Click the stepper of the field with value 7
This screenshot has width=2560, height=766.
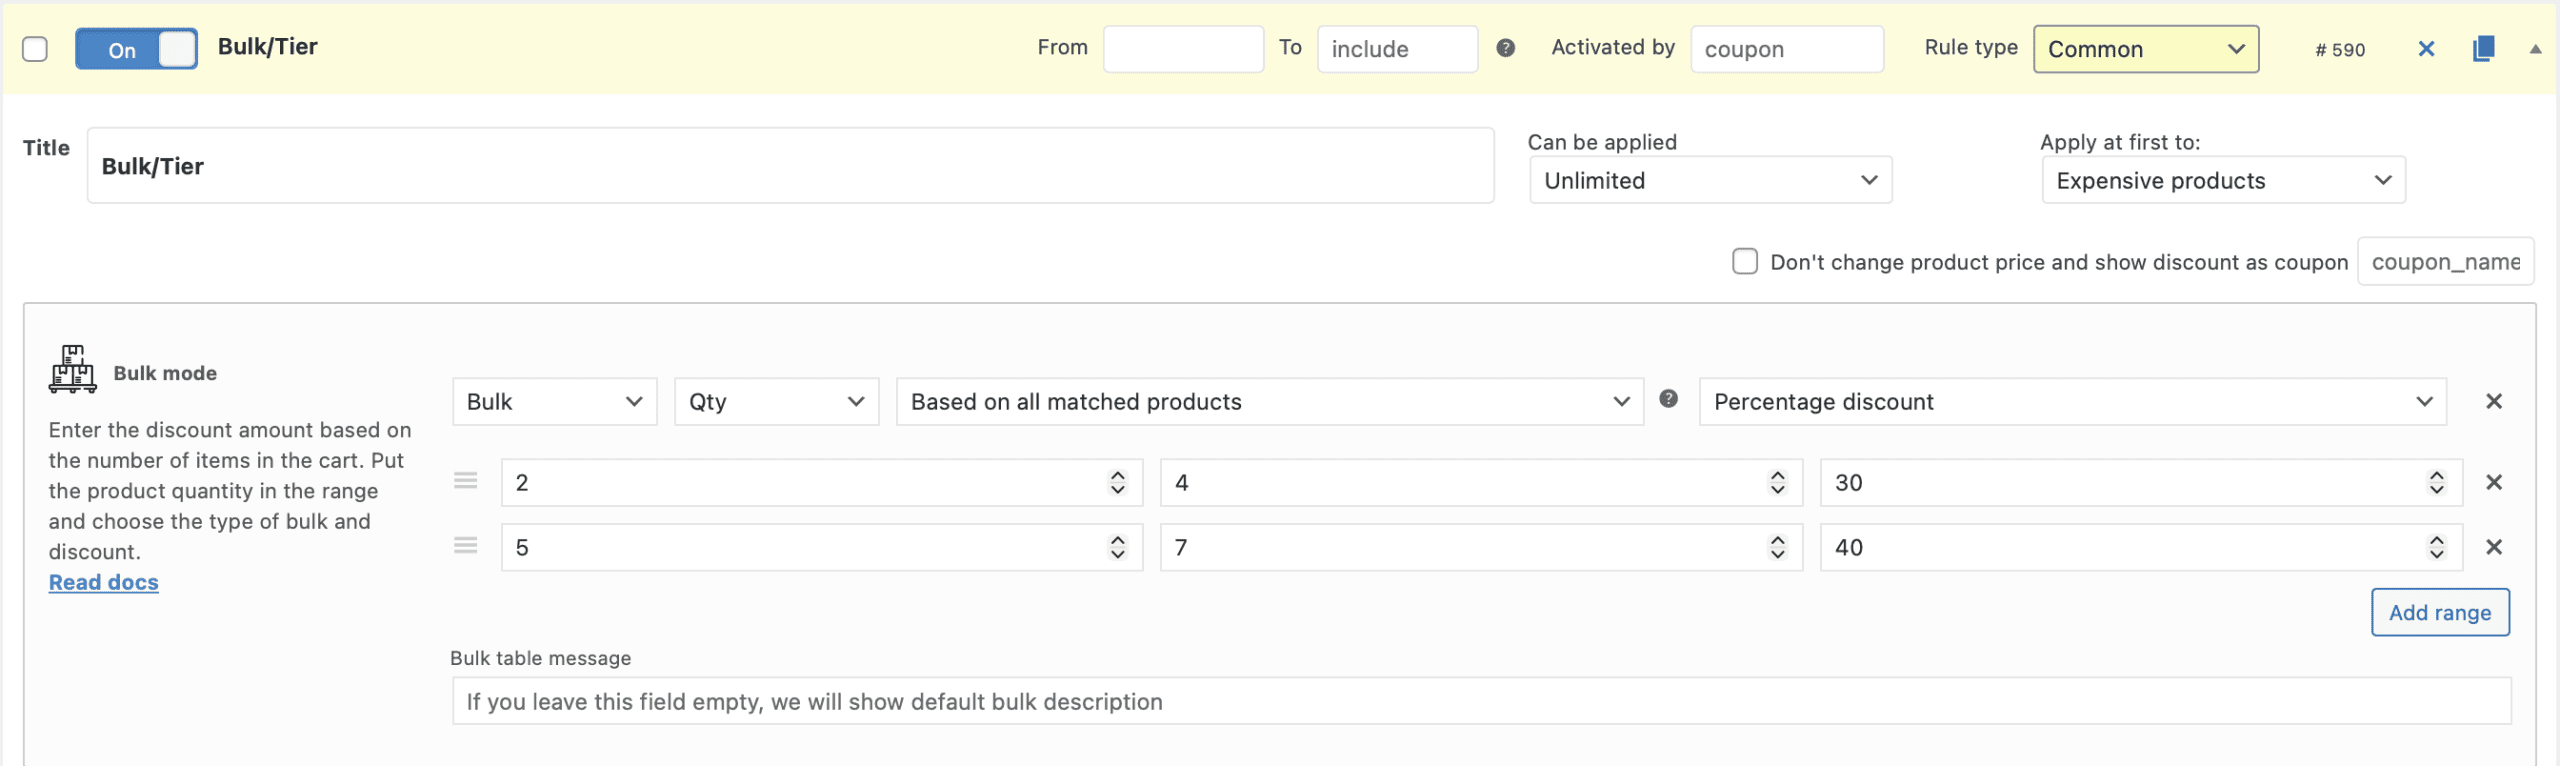click(x=1777, y=547)
